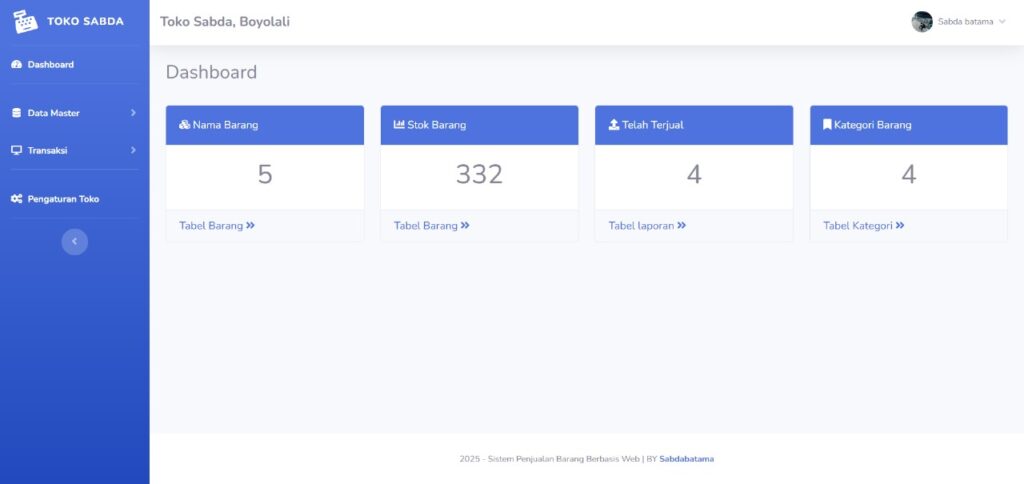Open the Sabda batama user dropdown arrow
The height and width of the screenshot is (484, 1024).
(1002, 22)
